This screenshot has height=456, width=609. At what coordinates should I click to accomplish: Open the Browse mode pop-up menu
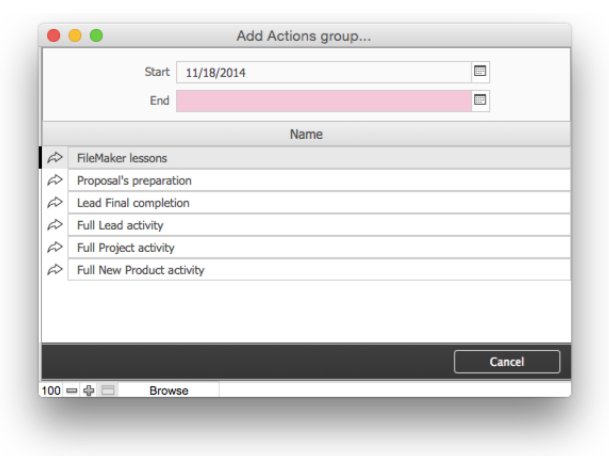coord(169,390)
